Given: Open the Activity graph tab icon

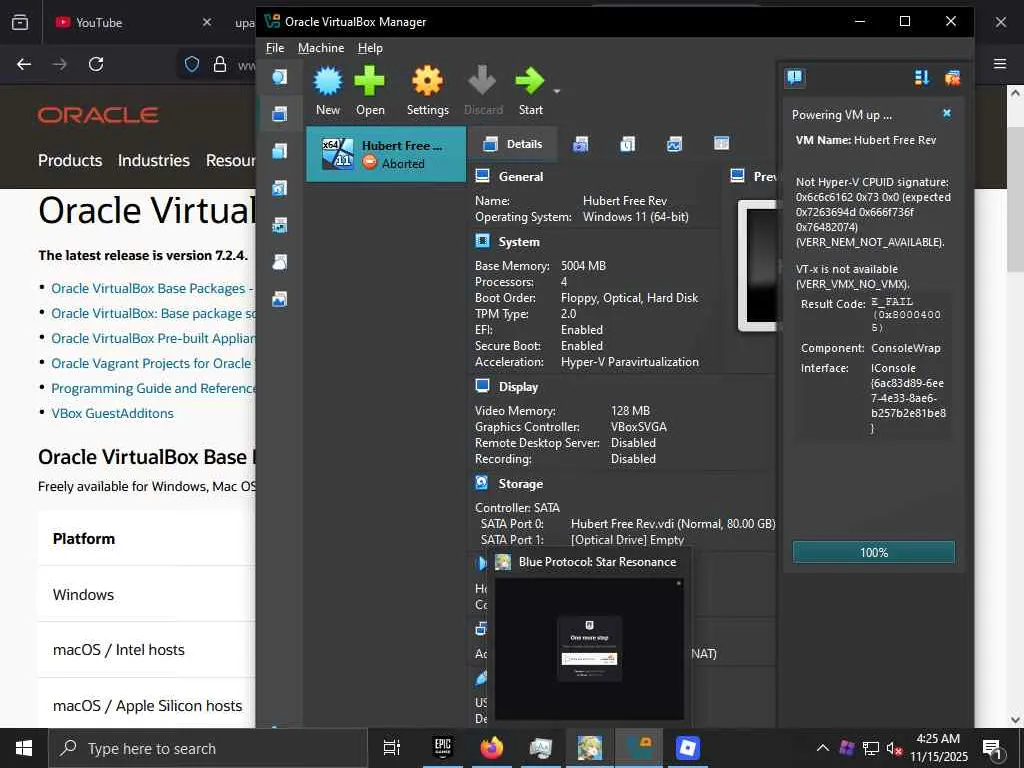Looking at the screenshot, I should tap(675, 144).
